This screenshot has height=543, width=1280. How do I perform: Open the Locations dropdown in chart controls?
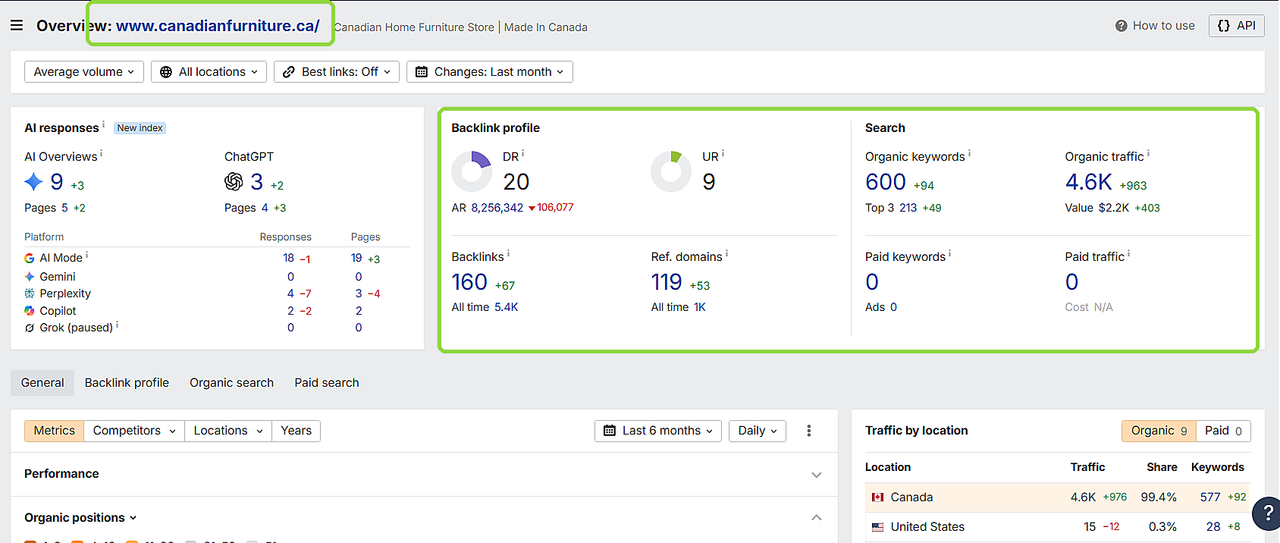(x=228, y=431)
